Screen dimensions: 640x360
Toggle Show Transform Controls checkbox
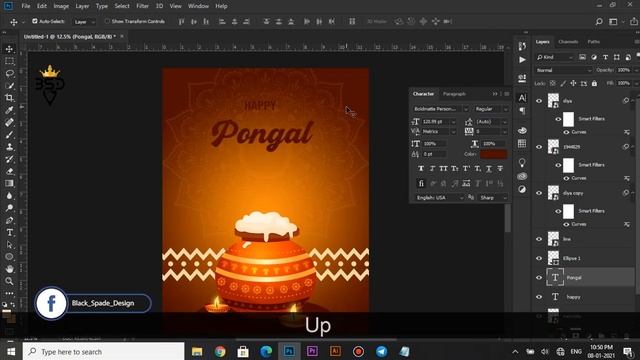tap(107, 21)
